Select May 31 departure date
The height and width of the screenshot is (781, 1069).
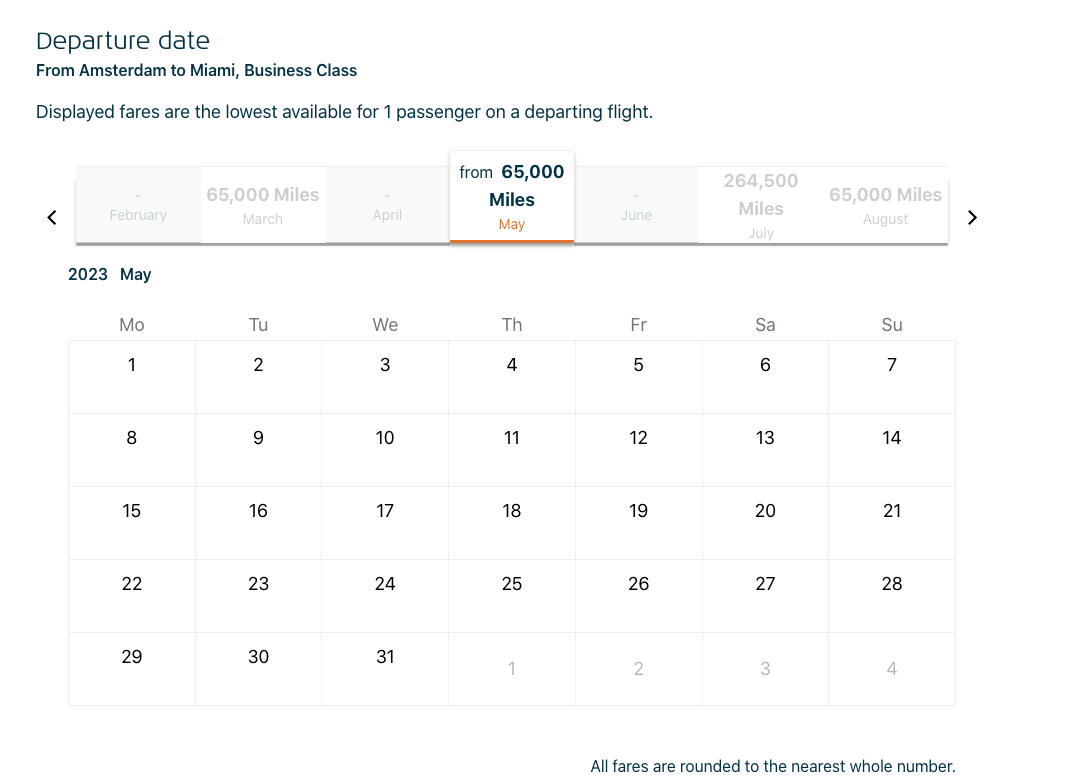tap(385, 668)
